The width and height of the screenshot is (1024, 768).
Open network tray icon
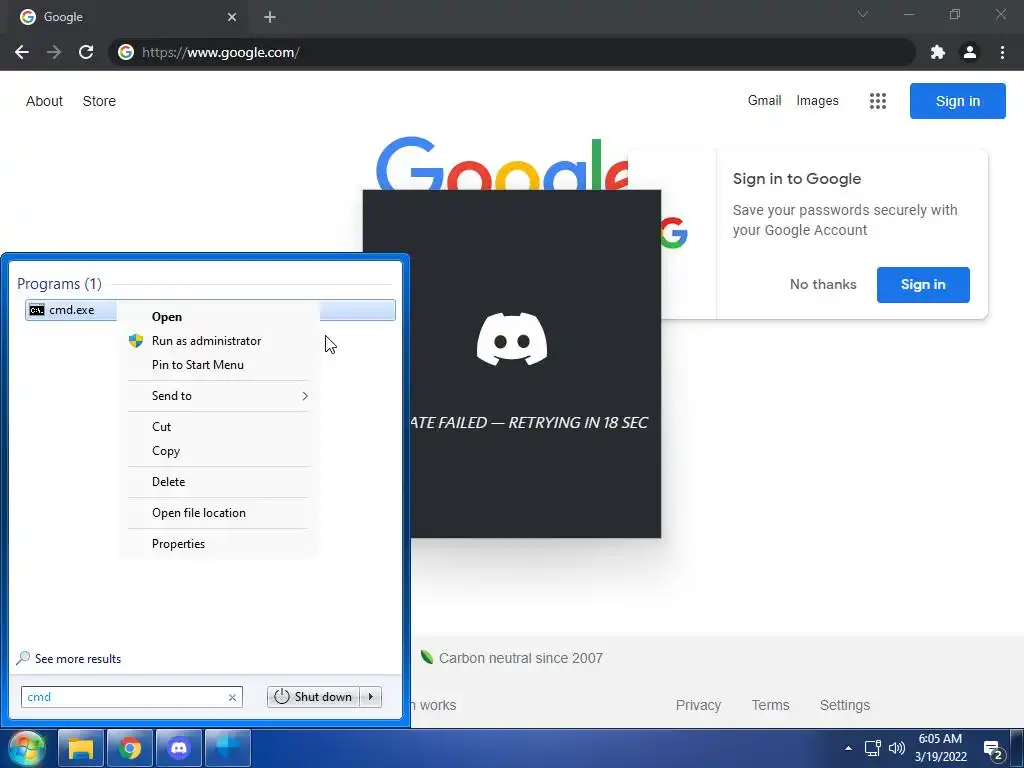pyautogui.click(x=872, y=748)
